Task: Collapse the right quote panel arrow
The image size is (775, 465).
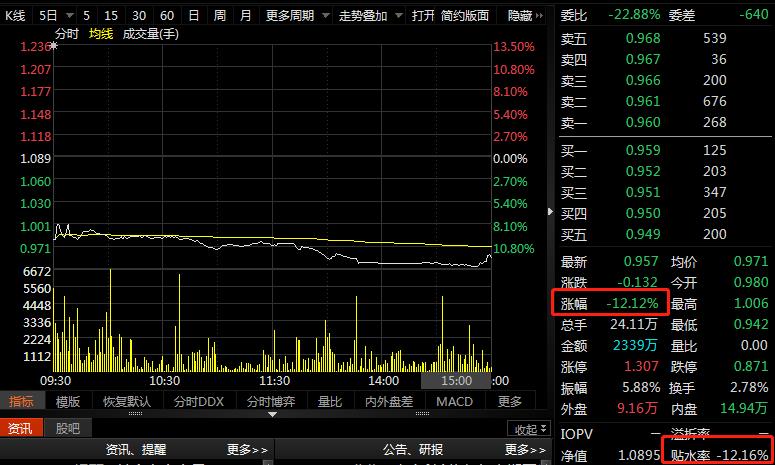Action: pos(548,211)
